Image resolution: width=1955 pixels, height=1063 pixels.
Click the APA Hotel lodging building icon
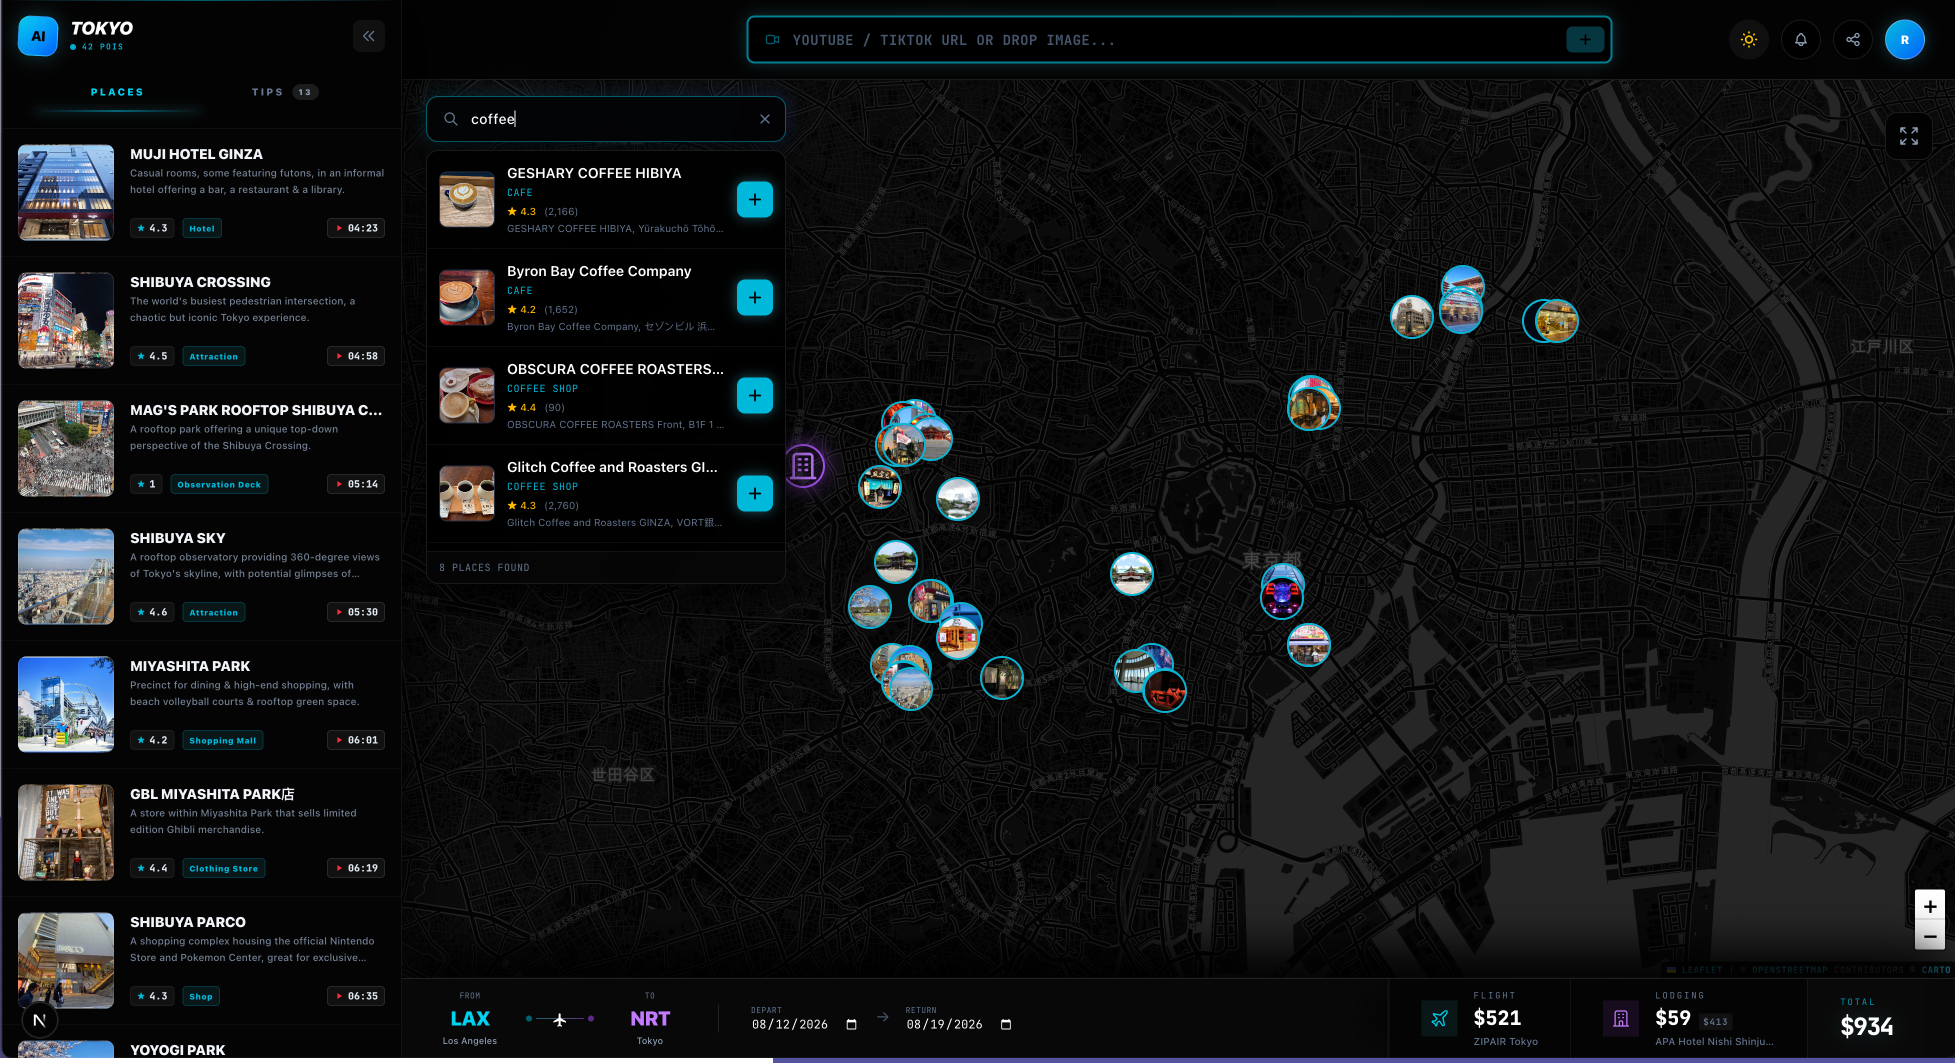click(x=1621, y=1018)
